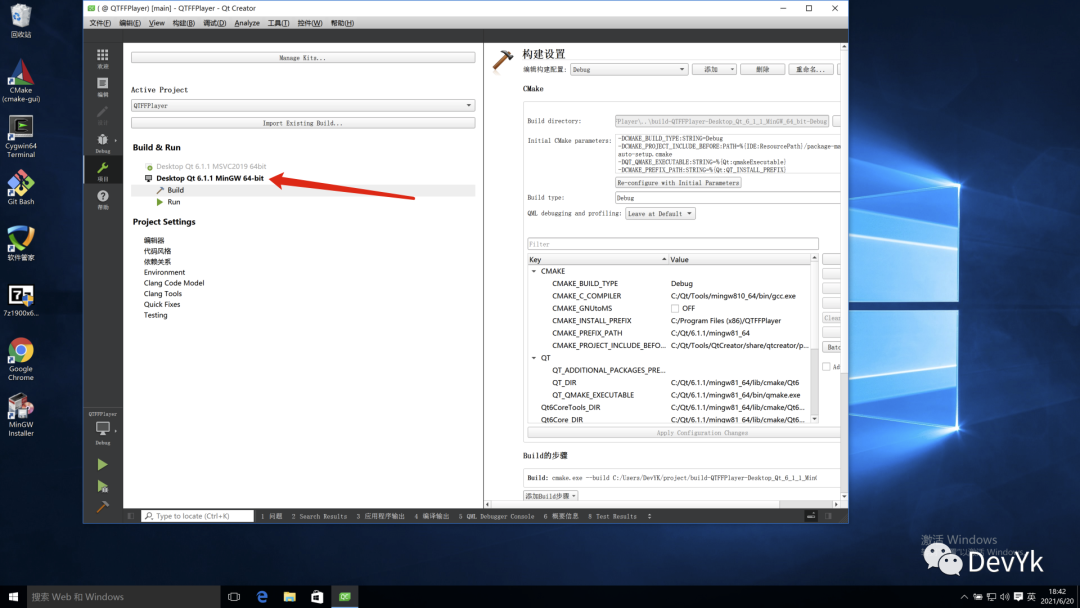Click the 7z1900 installer desktop icon
1080x608 pixels.
tap(21, 300)
